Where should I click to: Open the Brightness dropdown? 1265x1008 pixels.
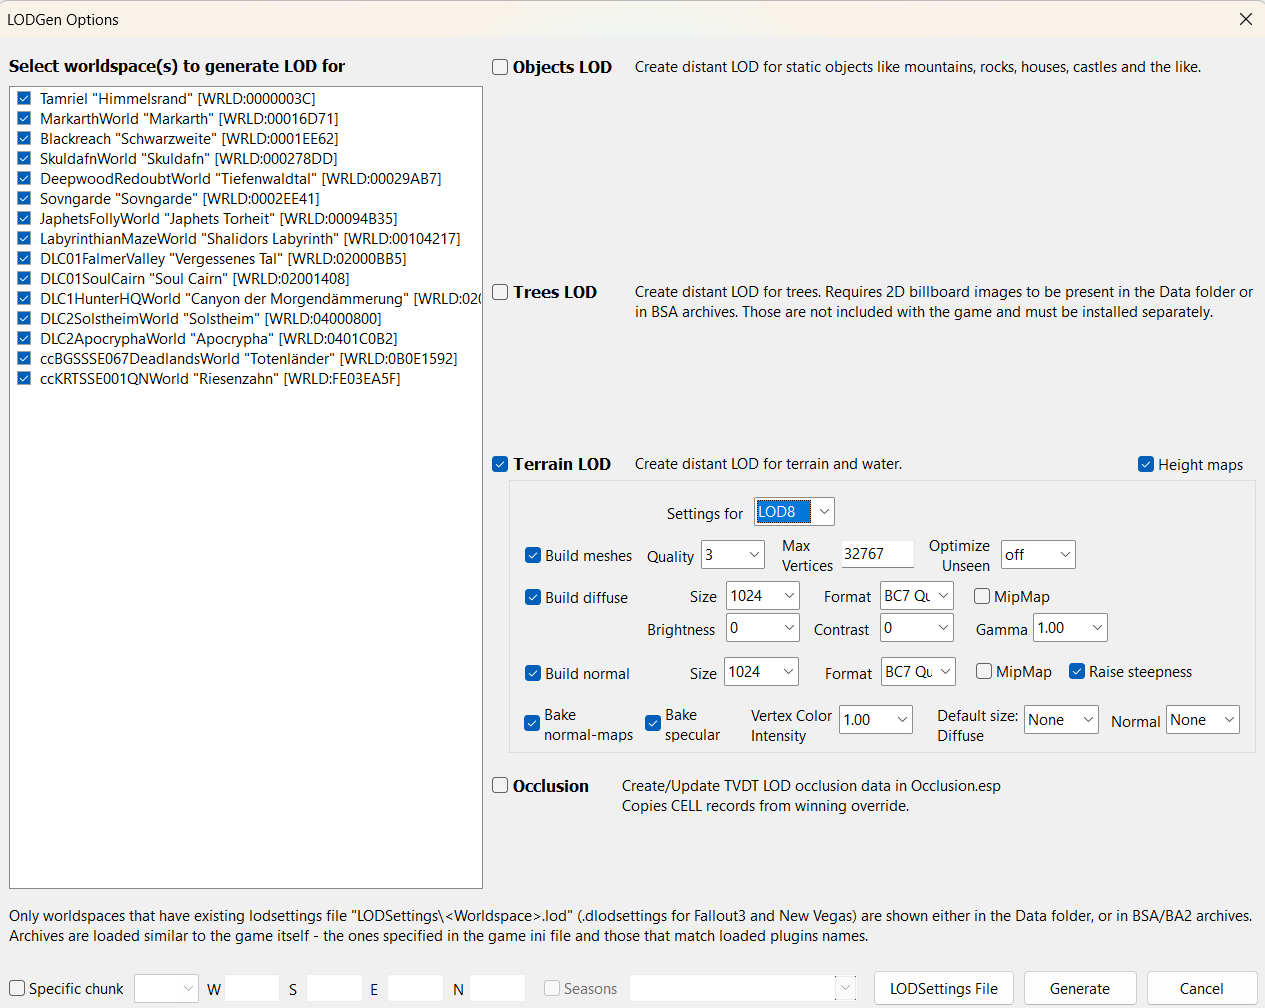pyautogui.click(x=763, y=628)
